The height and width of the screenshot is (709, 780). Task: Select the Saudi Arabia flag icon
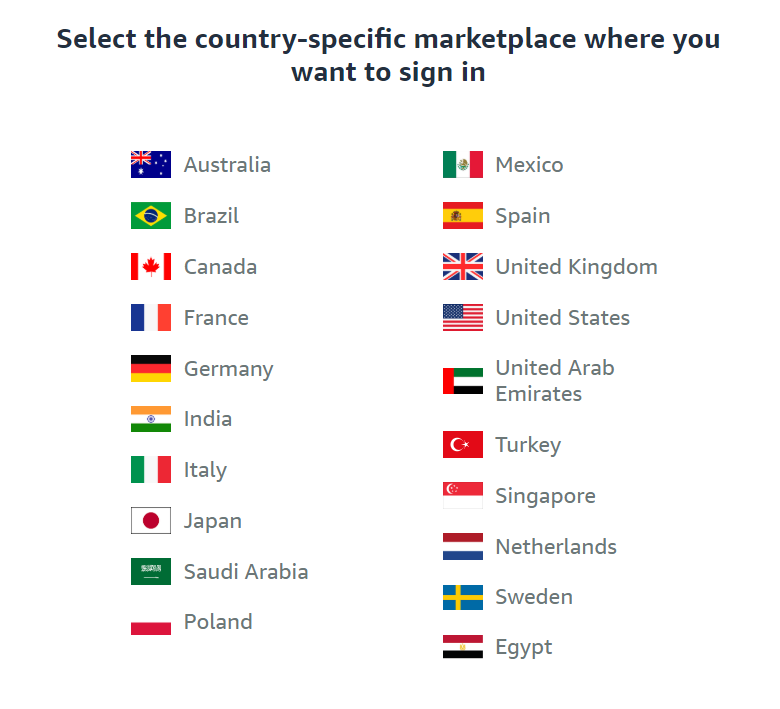(x=151, y=571)
